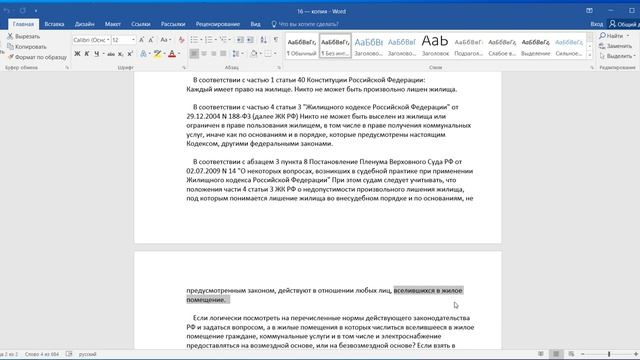Copy selection with Копировать
This screenshot has width=640, height=360.
point(27,47)
